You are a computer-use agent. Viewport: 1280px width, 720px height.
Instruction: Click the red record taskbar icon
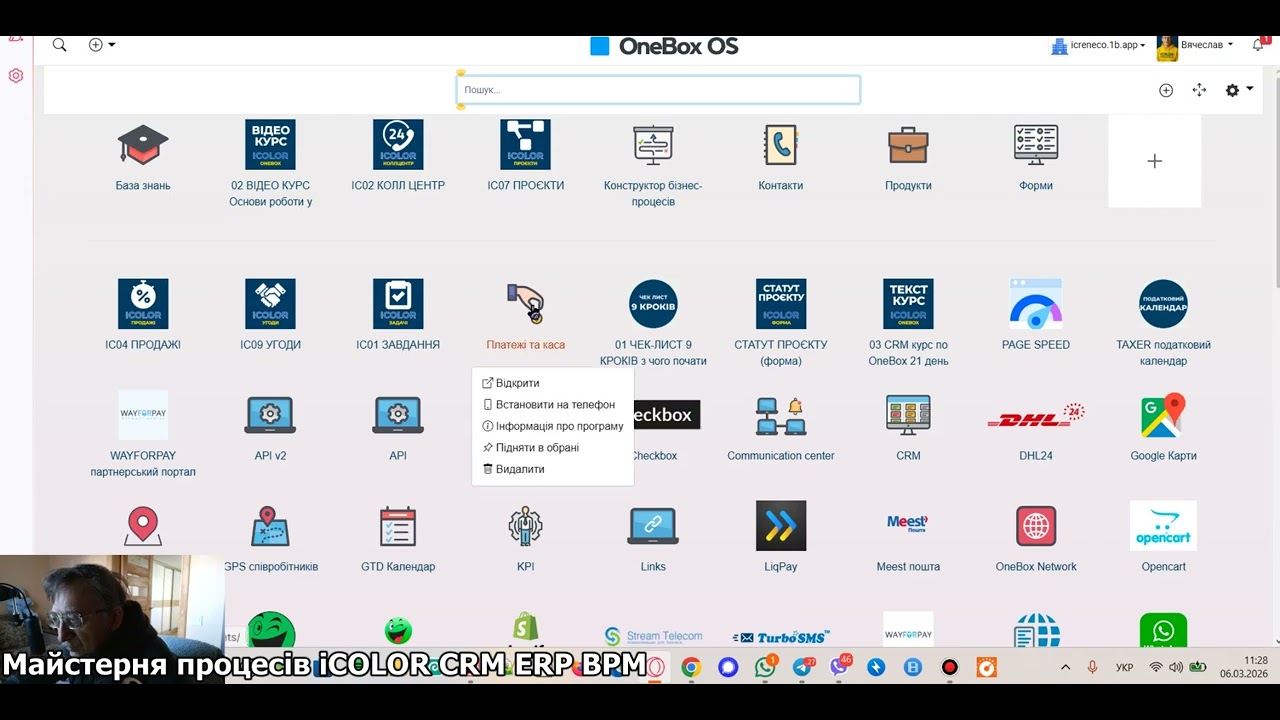click(x=950, y=667)
